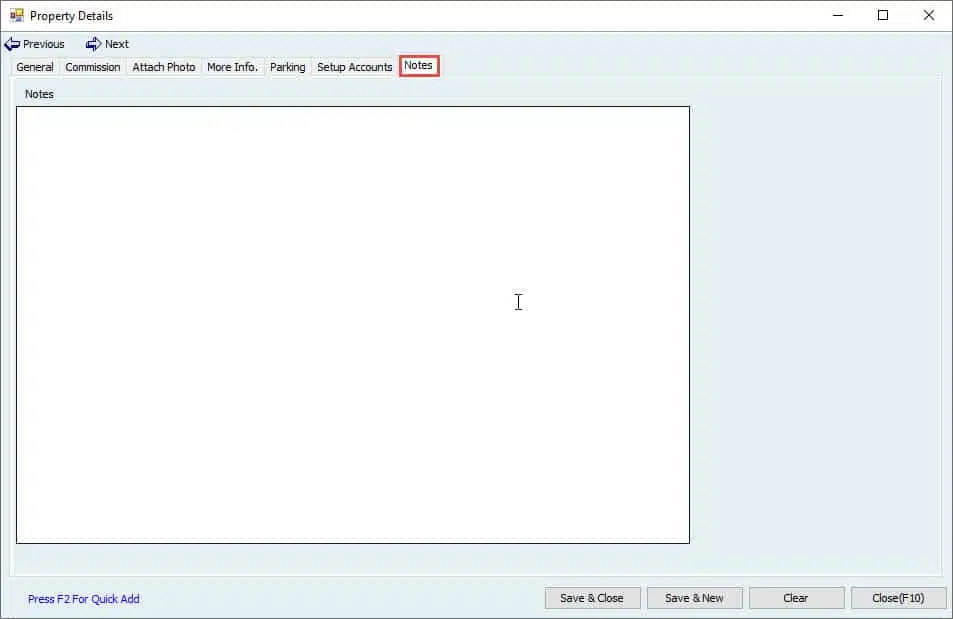Open the Setup Accounts tab
This screenshot has height=619, width=953.
pyautogui.click(x=355, y=67)
